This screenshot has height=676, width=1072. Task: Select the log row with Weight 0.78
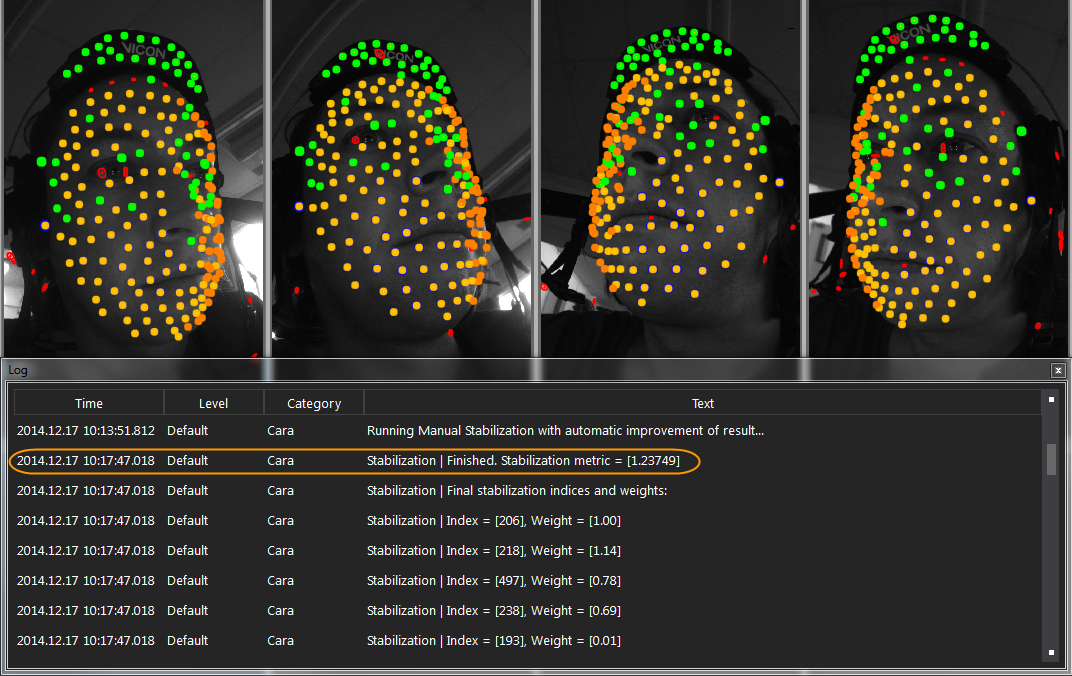(494, 581)
